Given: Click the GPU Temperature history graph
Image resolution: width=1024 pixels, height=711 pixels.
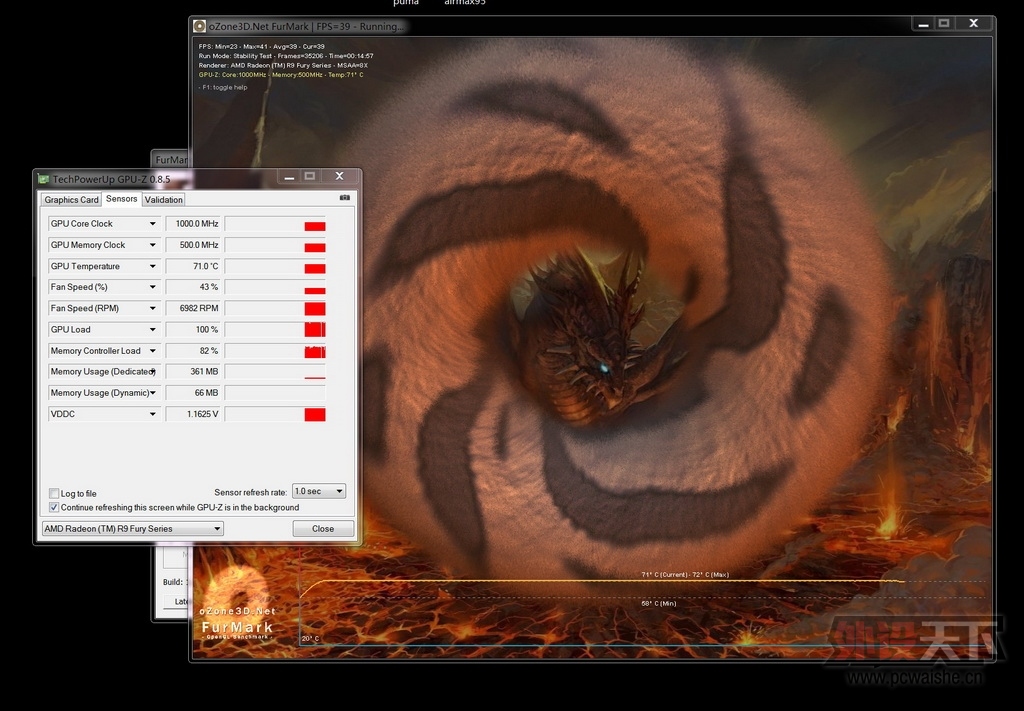Looking at the screenshot, I should (x=275, y=266).
